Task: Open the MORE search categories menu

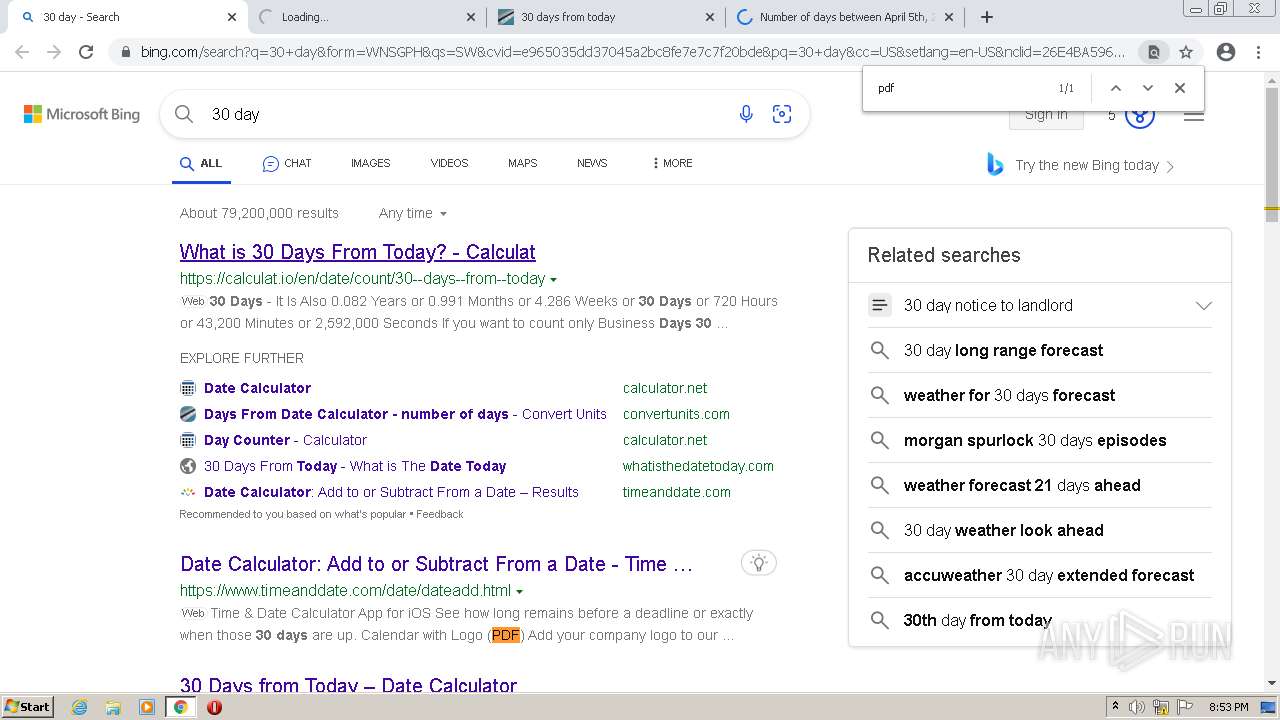Action: (x=672, y=163)
